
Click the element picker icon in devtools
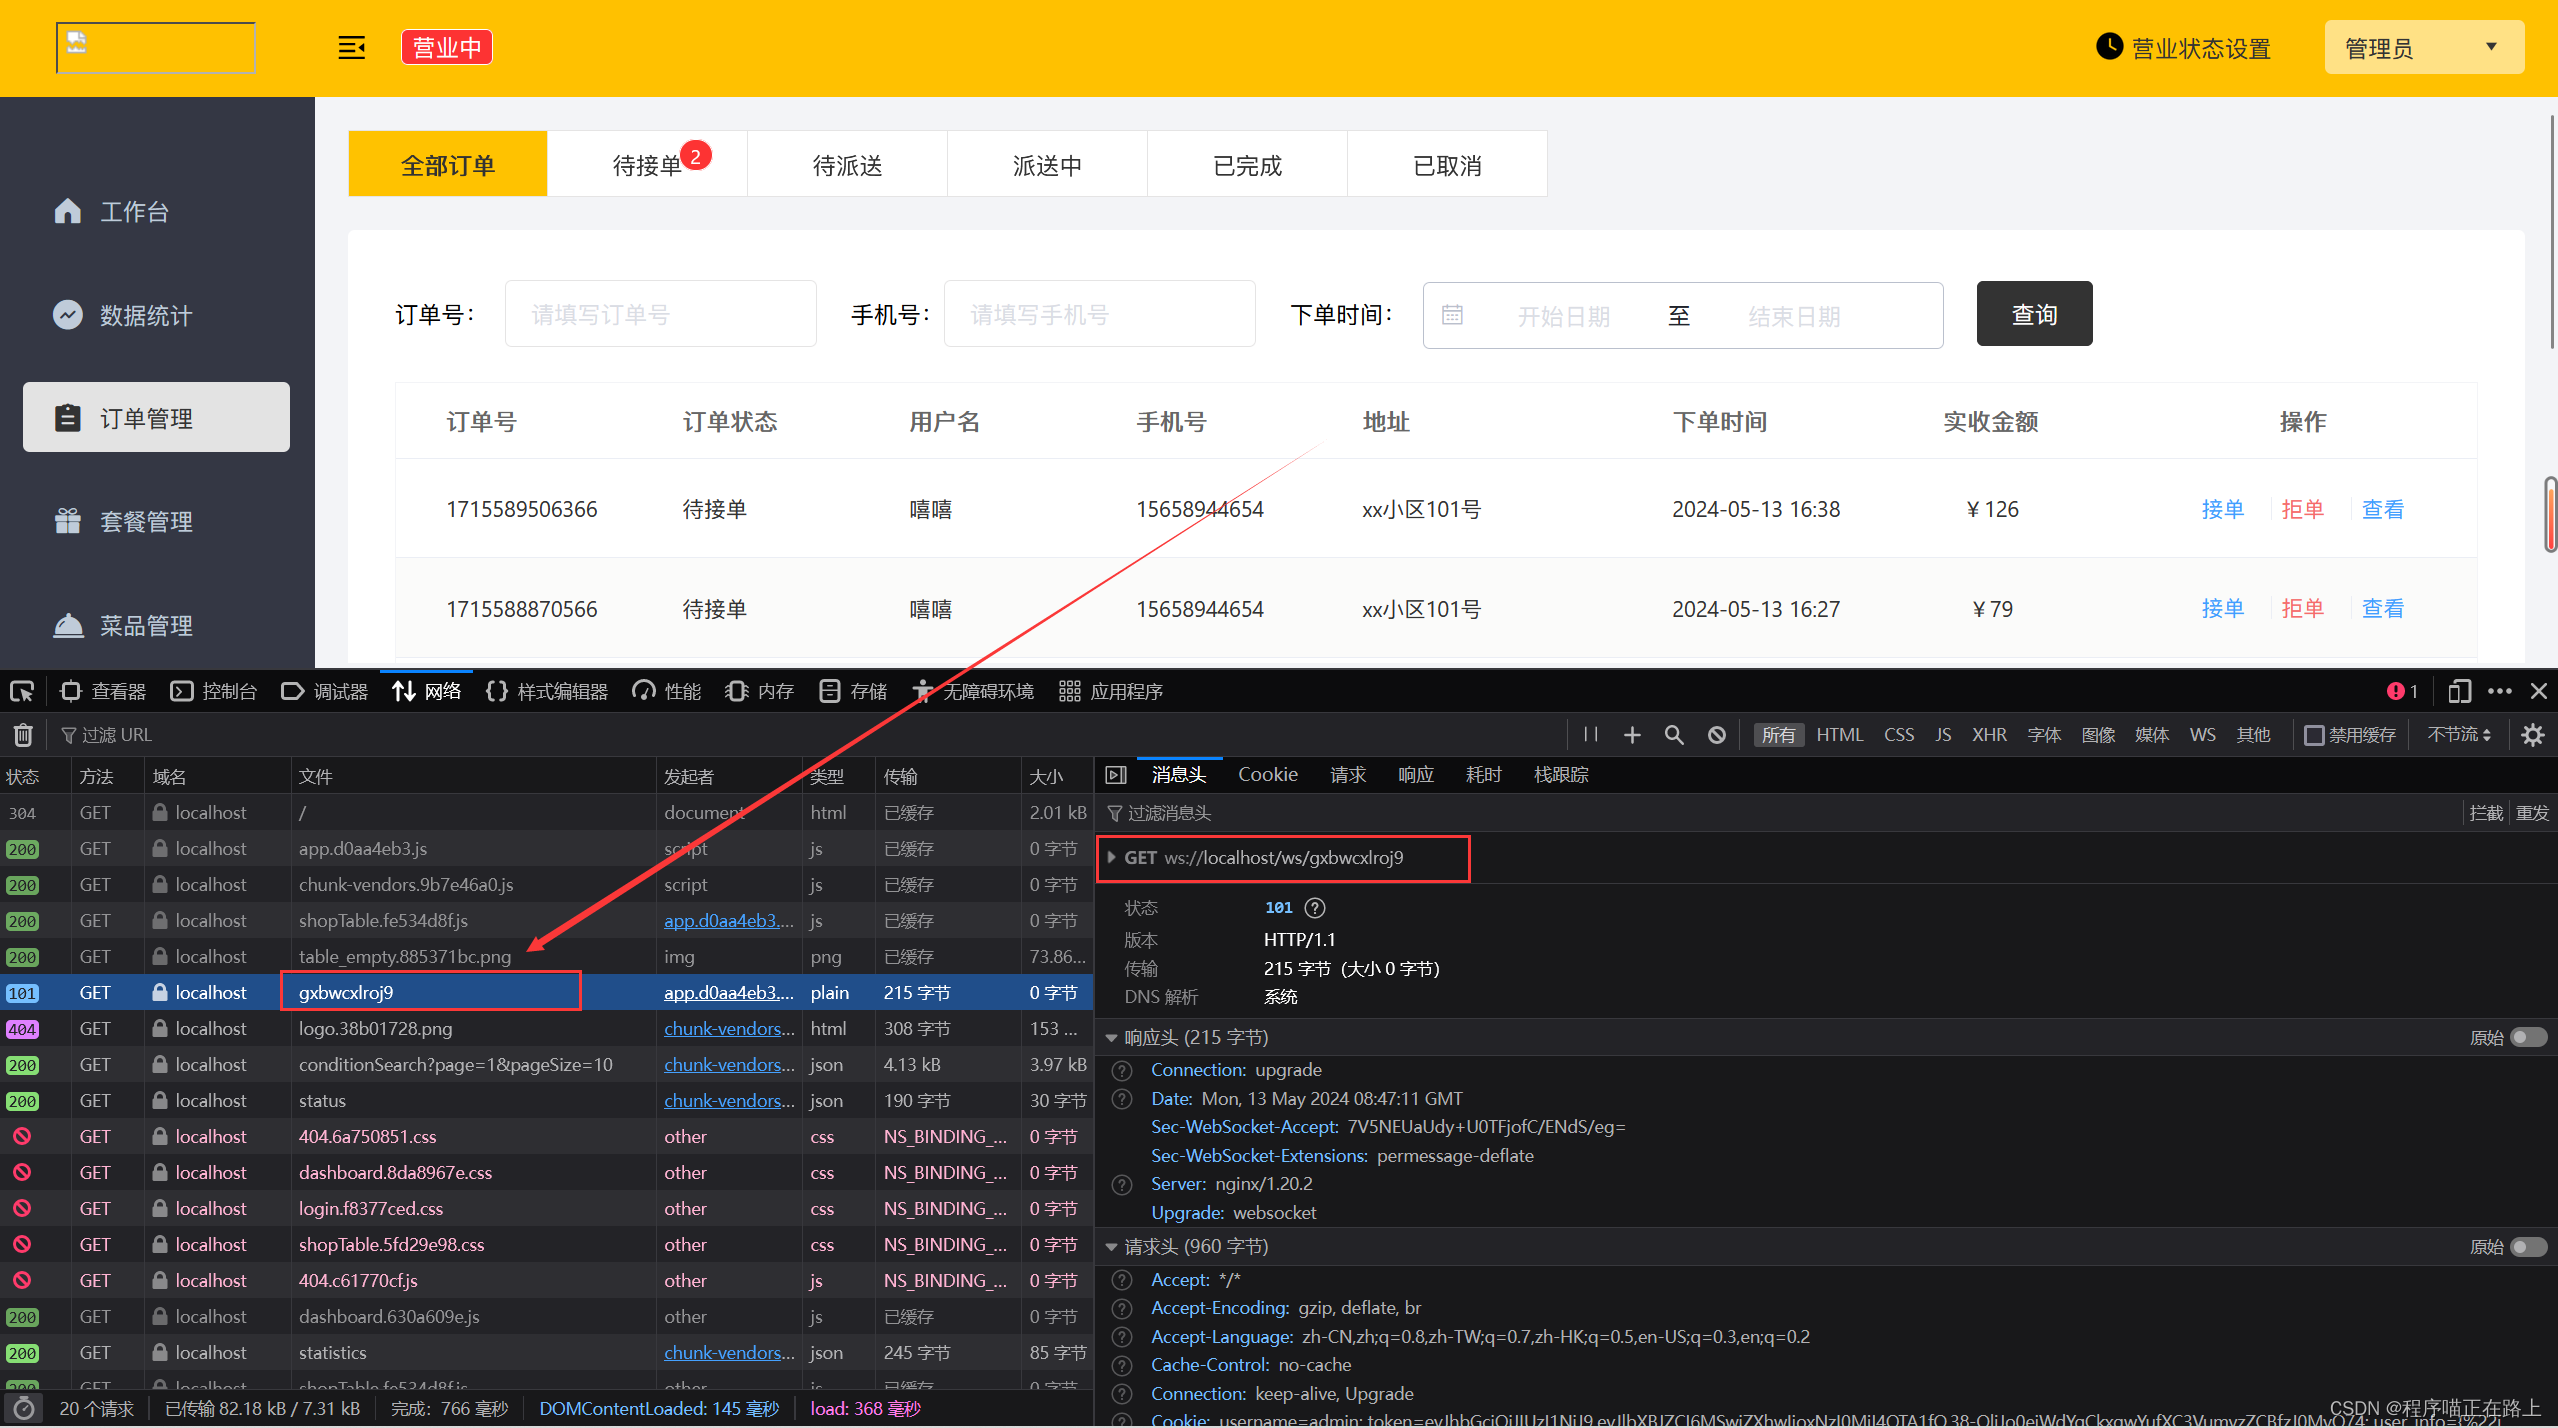coord(21,691)
